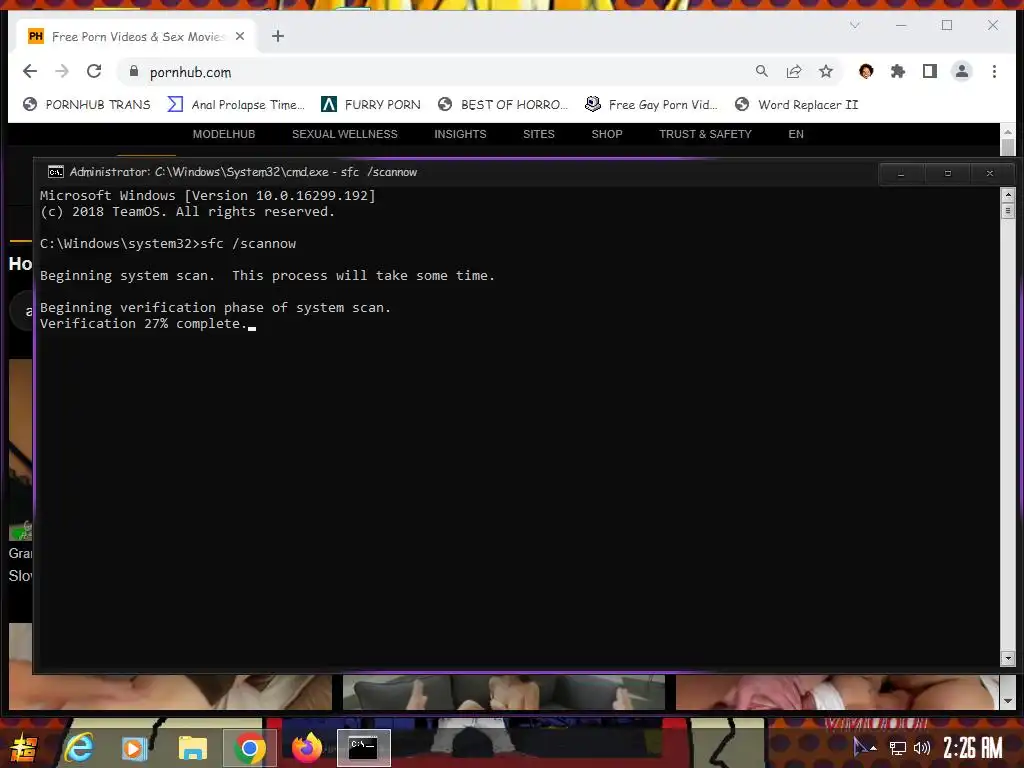Image resolution: width=1024 pixels, height=768 pixels.
Task: Select SEXUAL WELLNESS in the site navigation
Action: pos(345,134)
